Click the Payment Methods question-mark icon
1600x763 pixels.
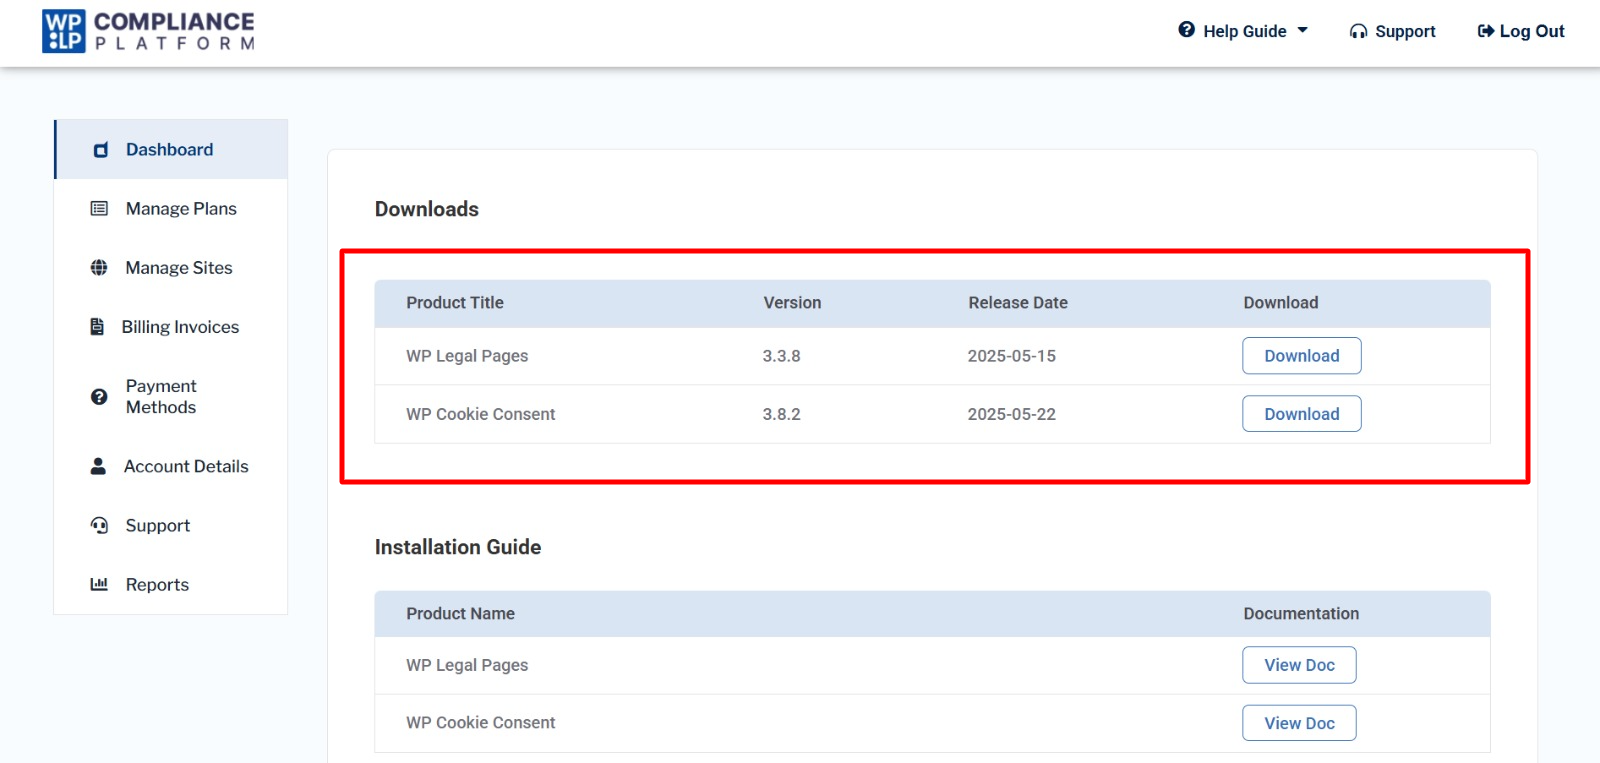pyautogui.click(x=99, y=396)
